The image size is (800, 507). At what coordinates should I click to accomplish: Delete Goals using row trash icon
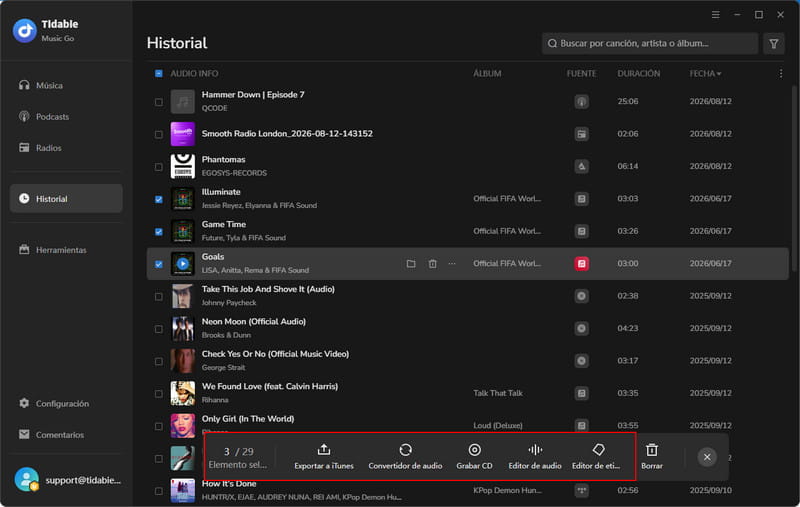(x=432, y=264)
